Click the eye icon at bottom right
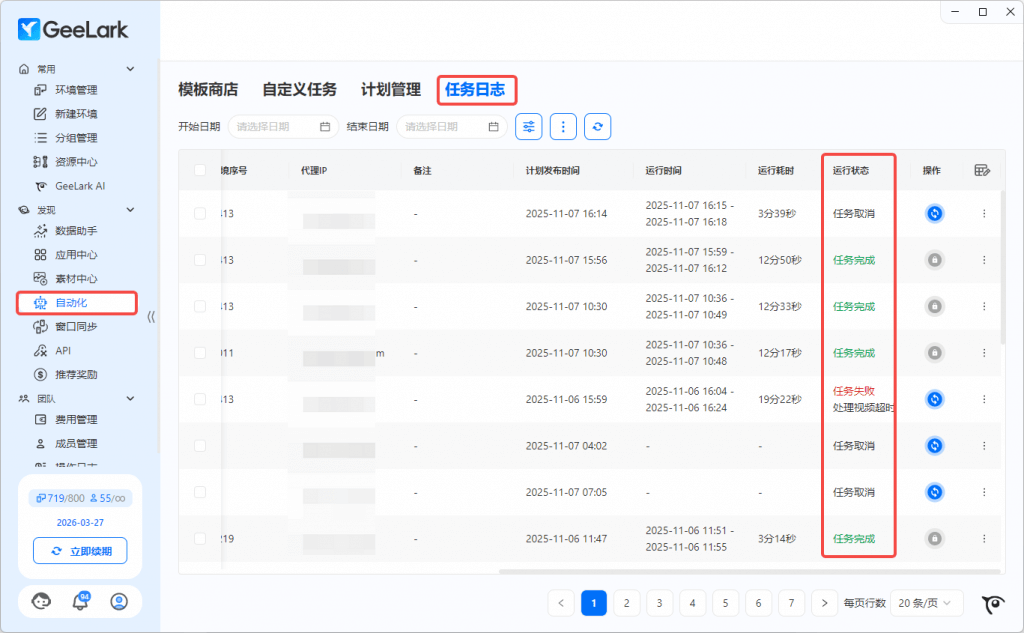The image size is (1024, 633). click(x=992, y=603)
